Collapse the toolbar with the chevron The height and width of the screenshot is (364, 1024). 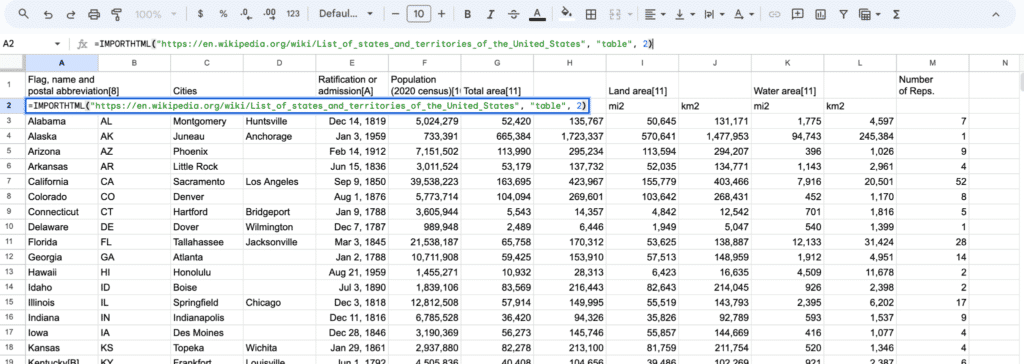coord(995,14)
